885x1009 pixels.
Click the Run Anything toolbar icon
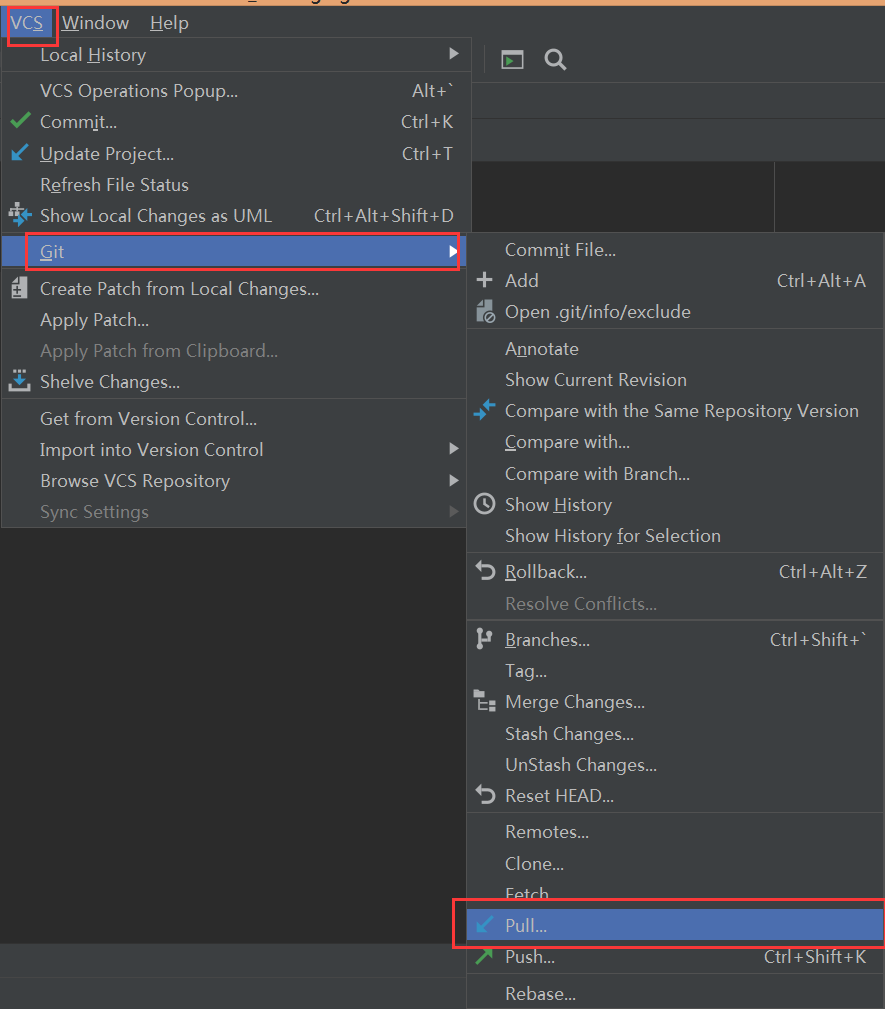click(x=512, y=60)
